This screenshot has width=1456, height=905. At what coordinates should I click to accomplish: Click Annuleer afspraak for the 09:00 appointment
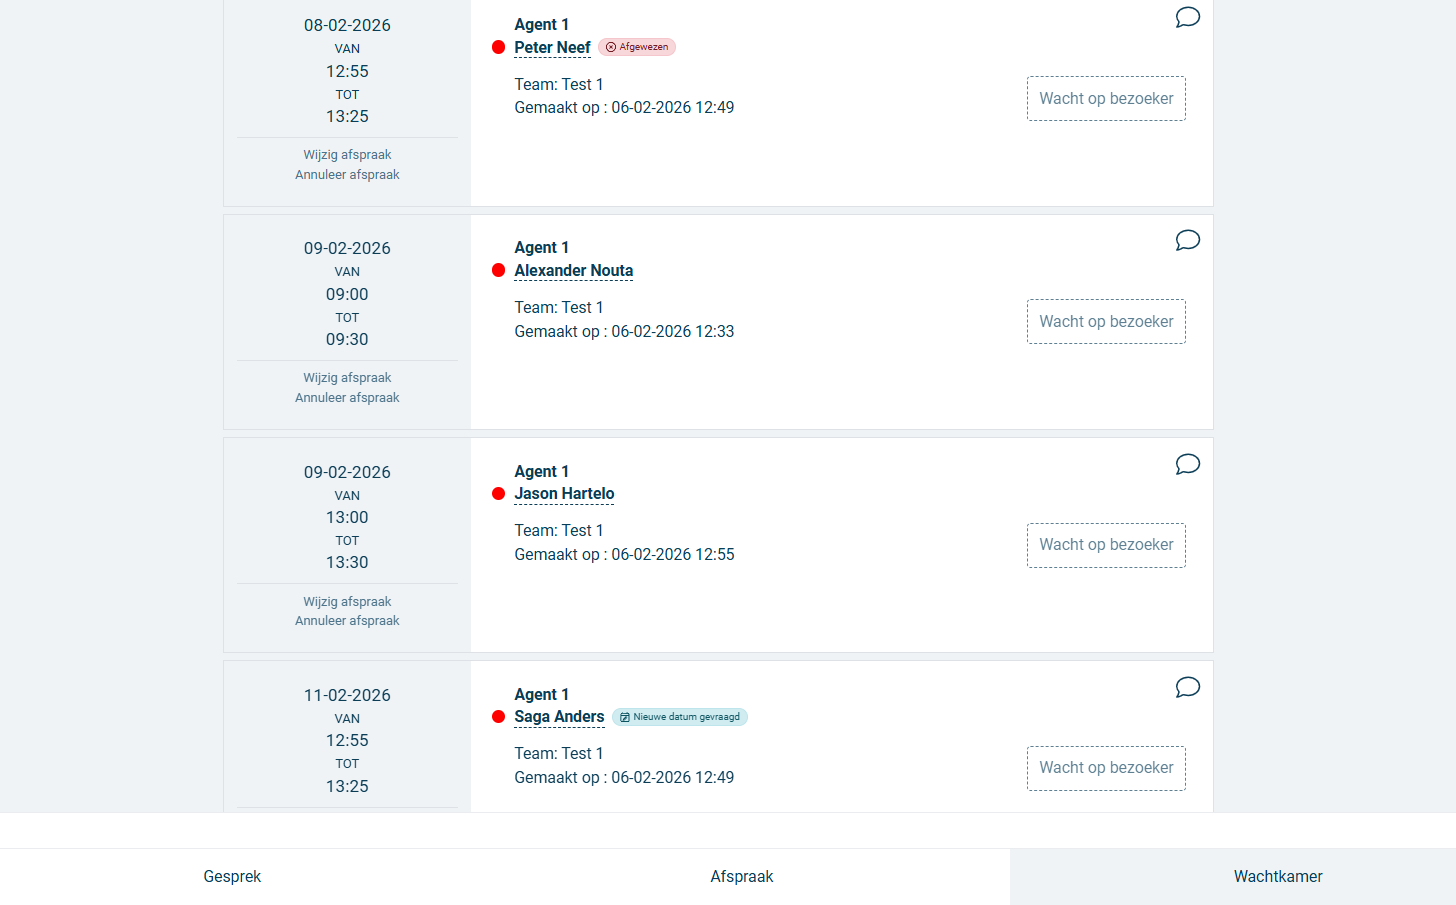point(347,398)
